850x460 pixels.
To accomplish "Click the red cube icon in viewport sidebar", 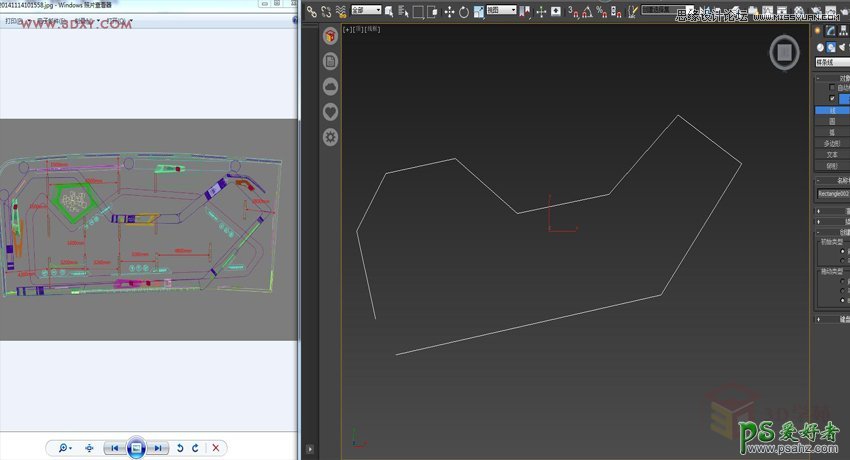I will 331,36.
